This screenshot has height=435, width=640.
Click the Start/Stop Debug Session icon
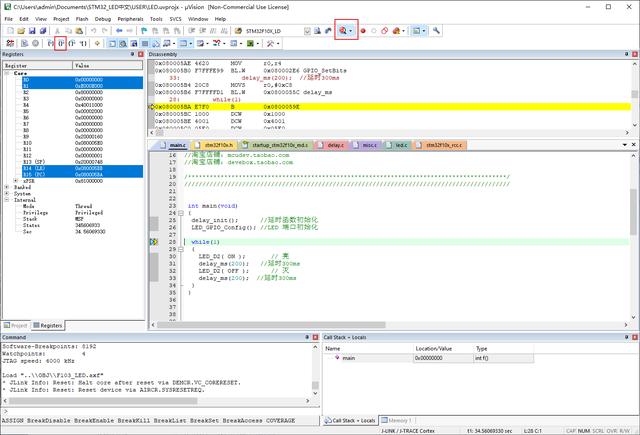point(344,31)
